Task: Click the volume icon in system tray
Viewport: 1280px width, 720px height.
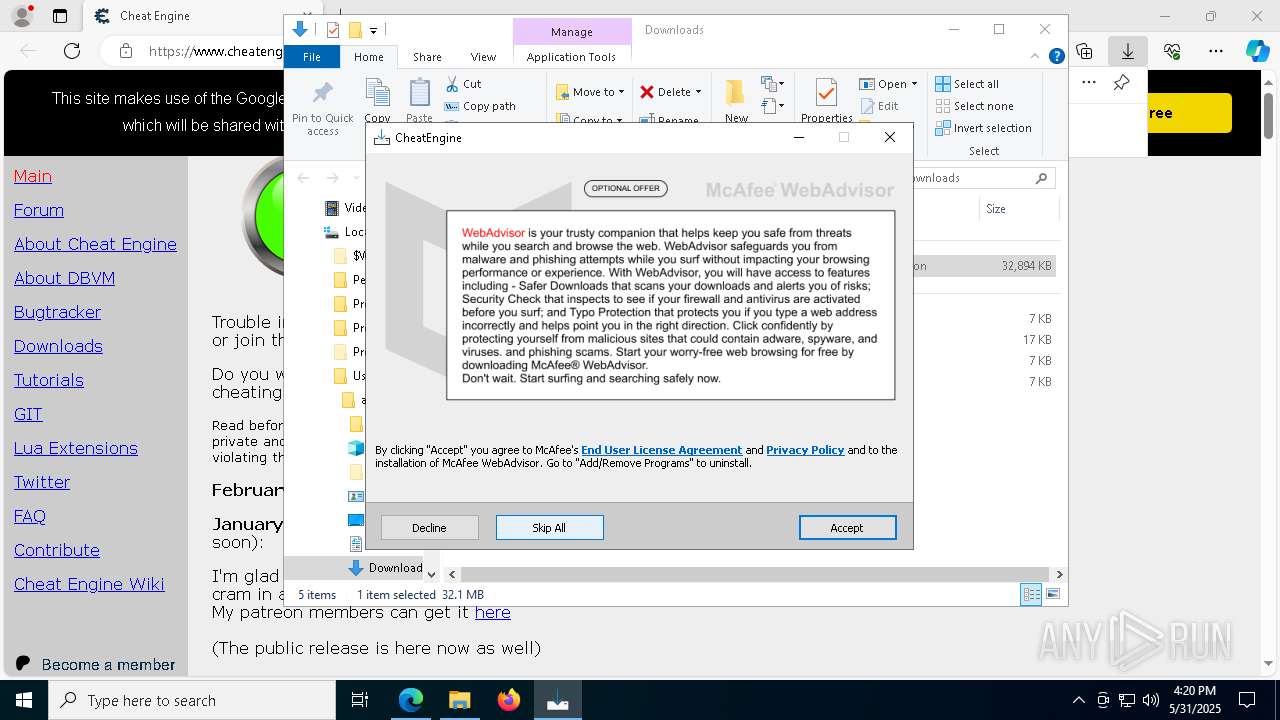Action: [x=1151, y=700]
